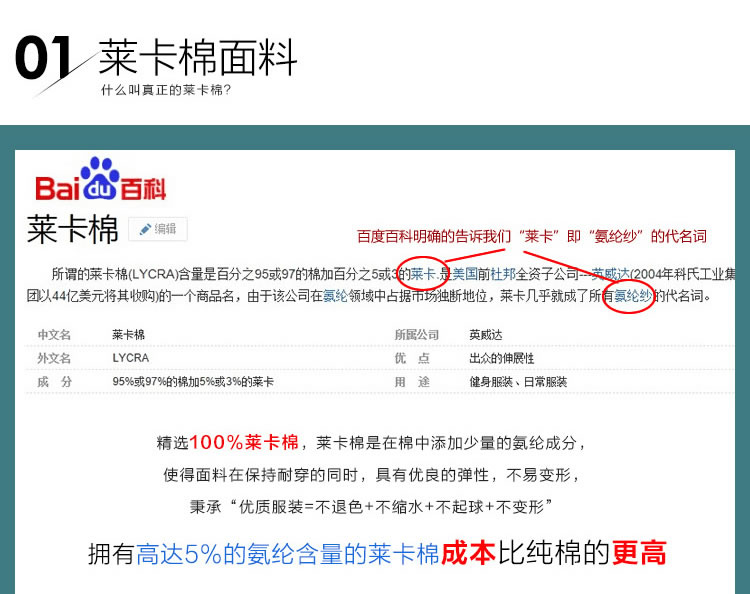
Task: Open the circled 氨纶纱 hyperlink
Action: [633, 296]
